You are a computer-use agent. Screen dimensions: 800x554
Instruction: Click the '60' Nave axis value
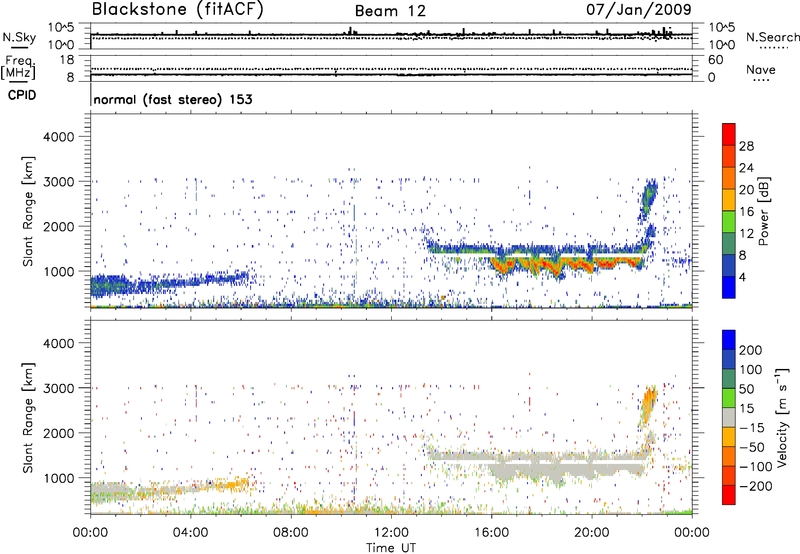click(x=715, y=60)
